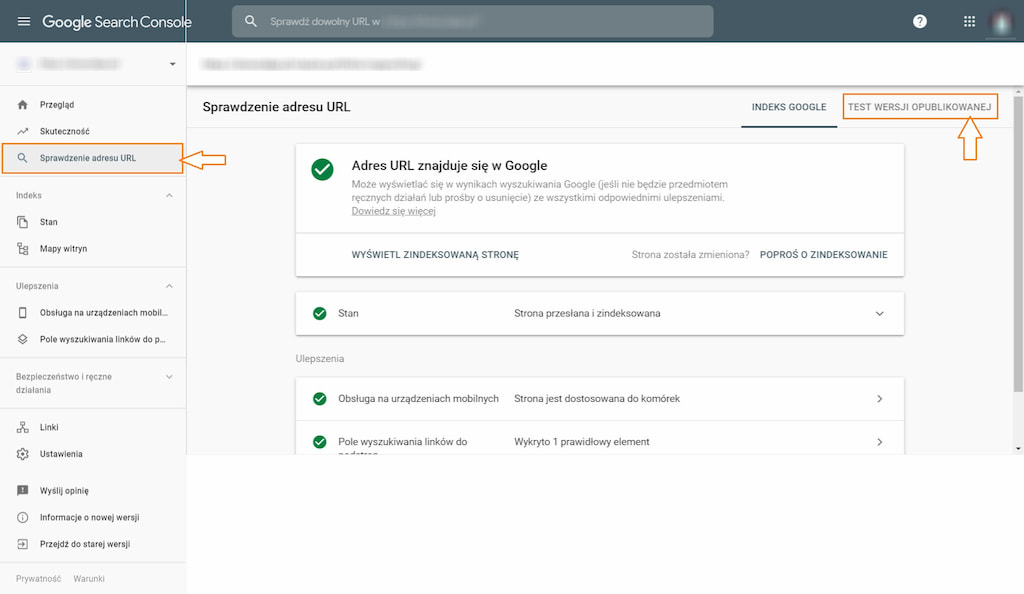The height and width of the screenshot is (594, 1024).
Task: Click Poproś o zindeksowanie button
Action: click(824, 255)
